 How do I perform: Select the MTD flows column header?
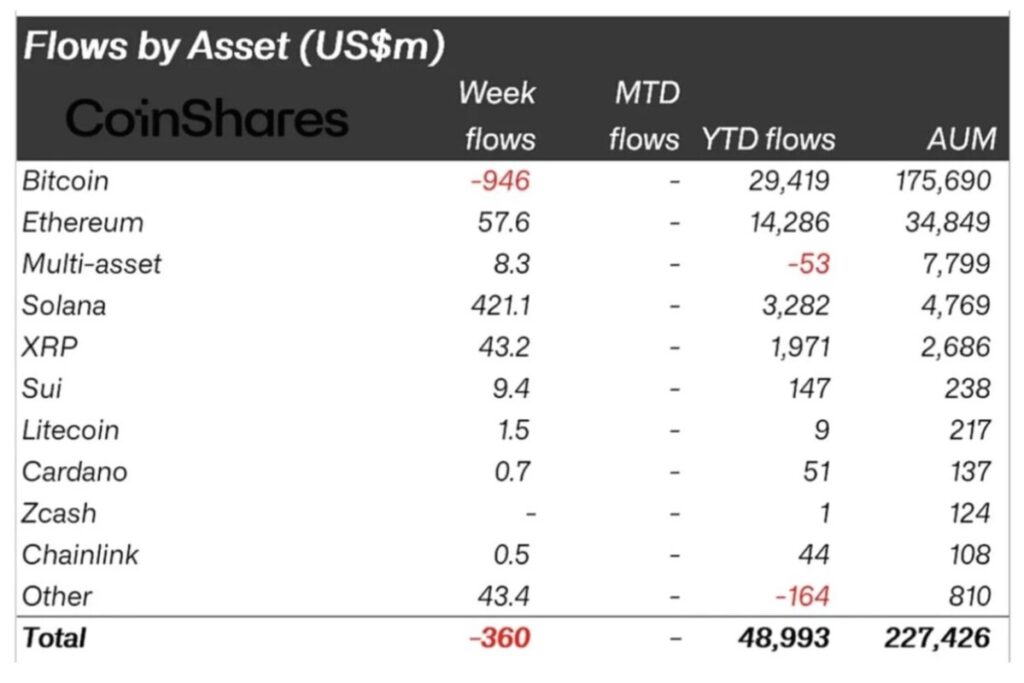(x=645, y=115)
